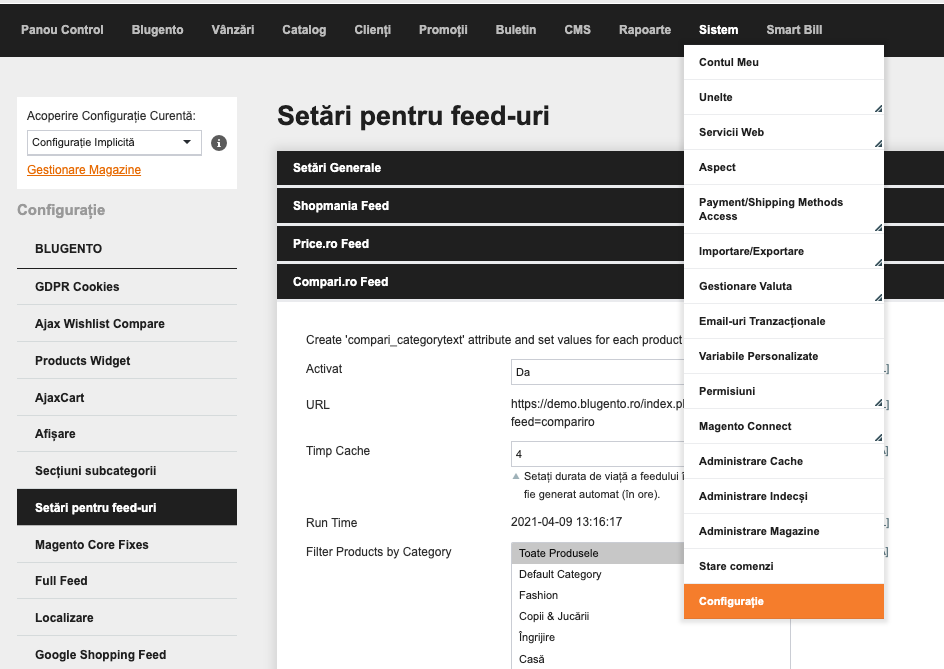The width and height of the screenshot is (944, 669).
Task: Open Stare comenzi from Sistem menu
Action: pos(784,565)
